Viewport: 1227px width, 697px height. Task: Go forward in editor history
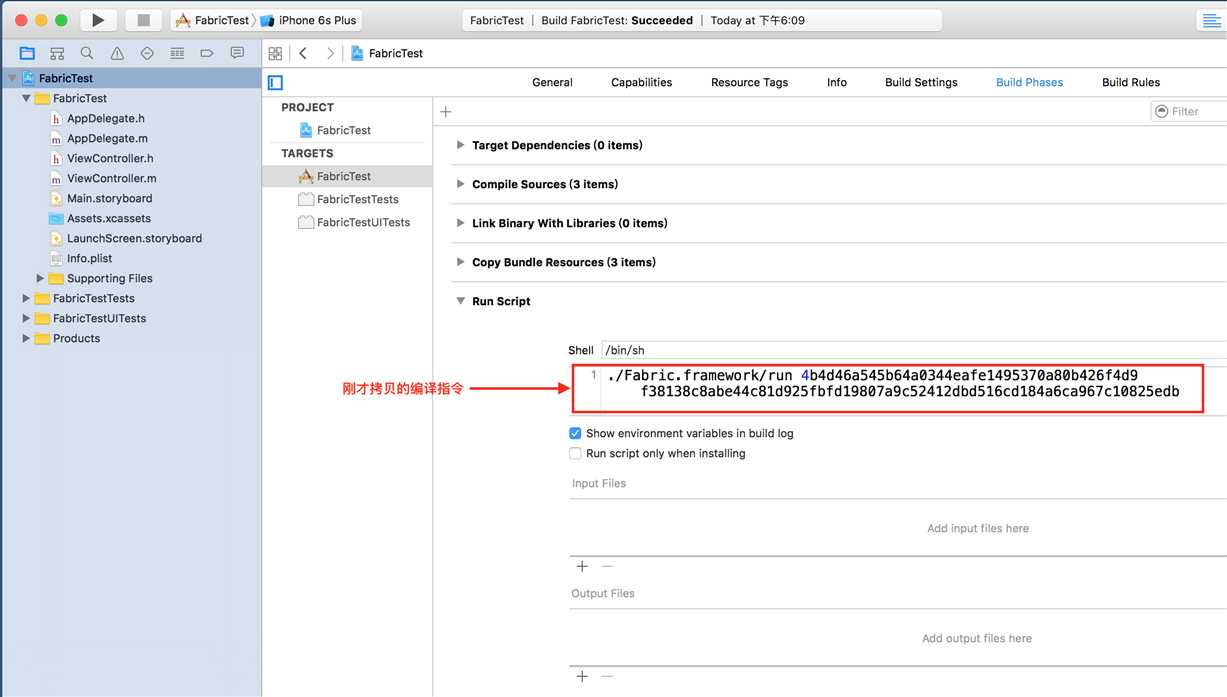pos(330,53)
